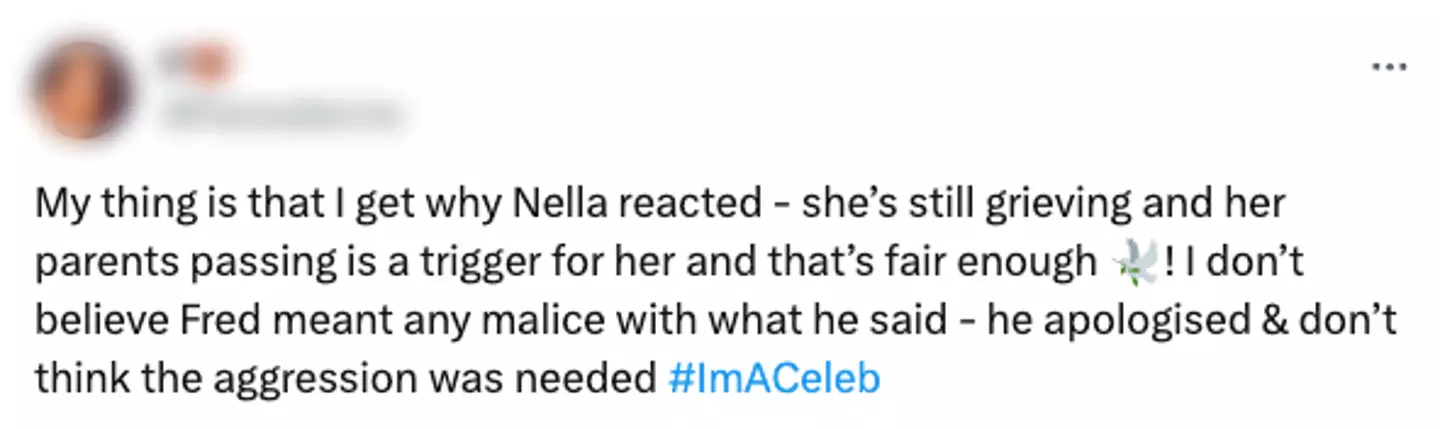
Task: Open tweet by clicking first text line
Action: point(660,203)
